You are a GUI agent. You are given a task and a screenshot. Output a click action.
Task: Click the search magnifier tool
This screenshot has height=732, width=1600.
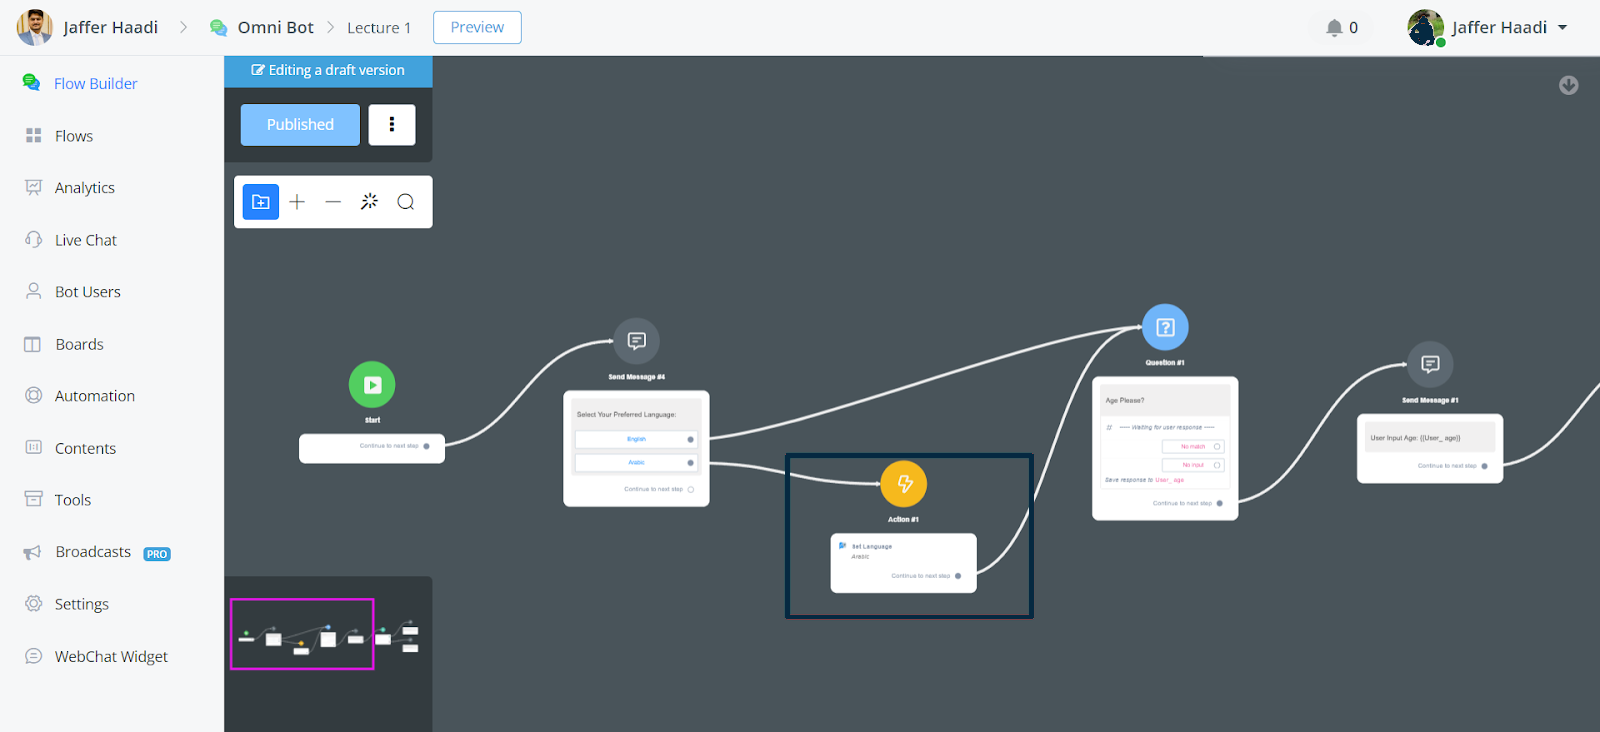[x=405, y=202]
